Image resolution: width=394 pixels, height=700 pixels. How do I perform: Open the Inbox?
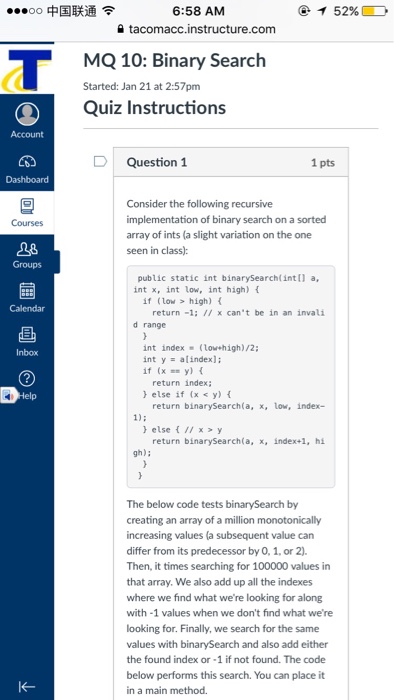27,341
